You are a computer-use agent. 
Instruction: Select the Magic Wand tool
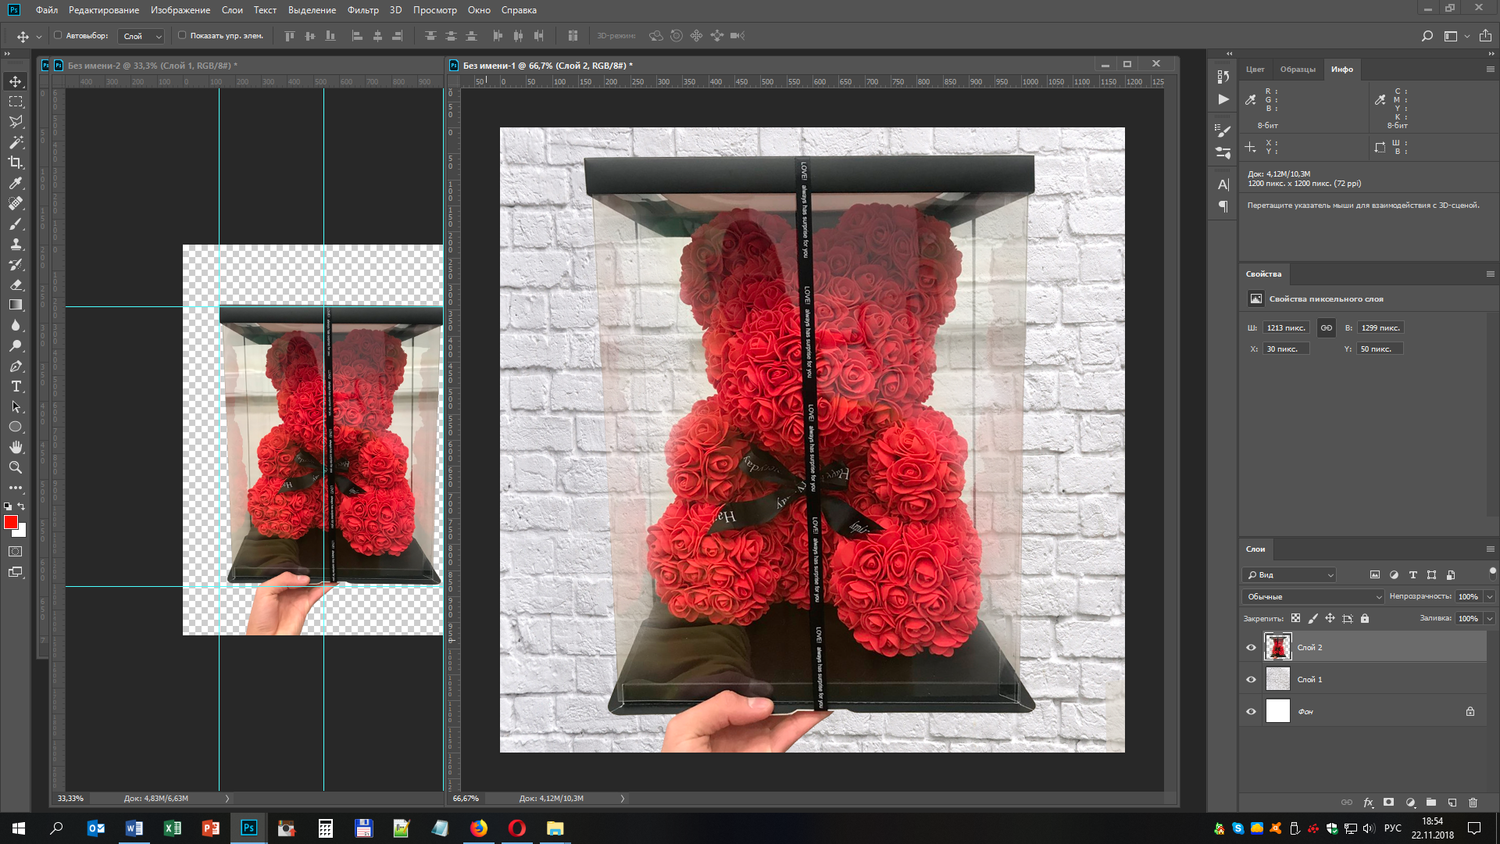tap(16, 142)
